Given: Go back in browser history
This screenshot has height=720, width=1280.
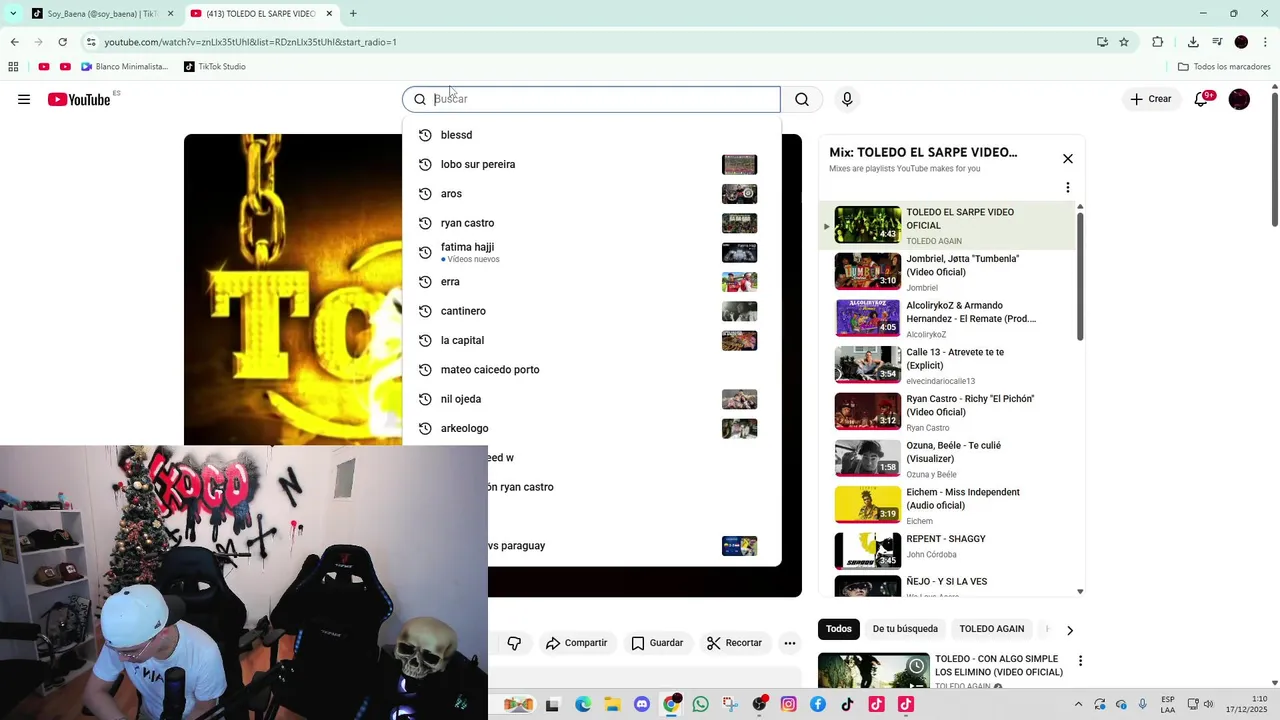Looking at the screenshot, I should pyautogui.click(x=14, y=42).
